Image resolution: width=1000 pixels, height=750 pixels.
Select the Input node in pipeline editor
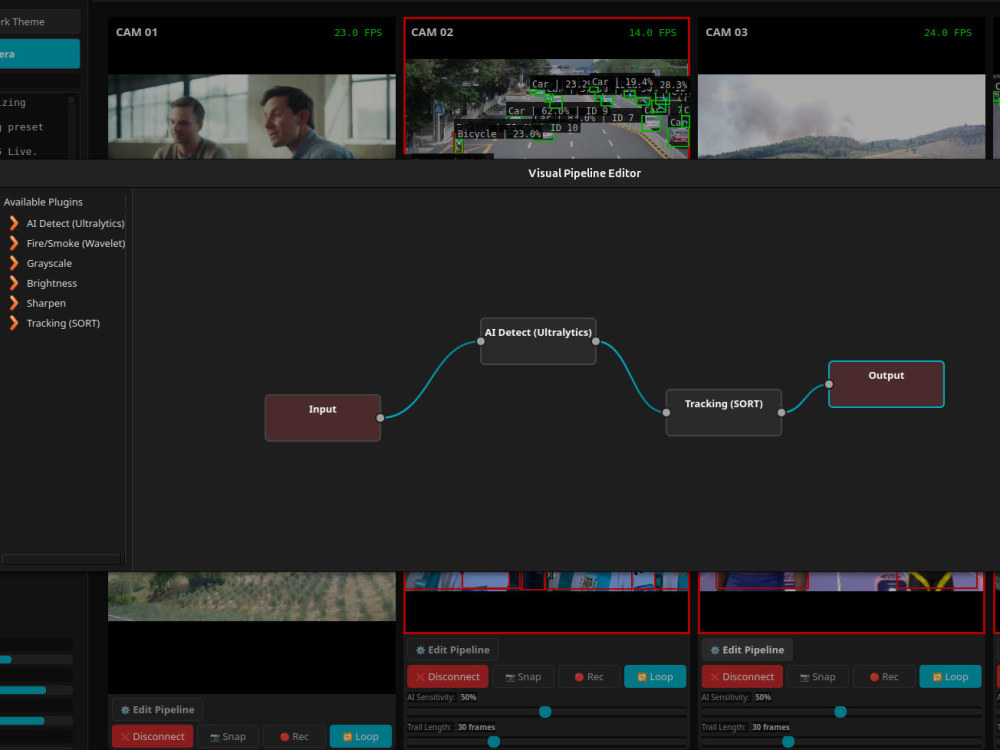pos(323,418)
